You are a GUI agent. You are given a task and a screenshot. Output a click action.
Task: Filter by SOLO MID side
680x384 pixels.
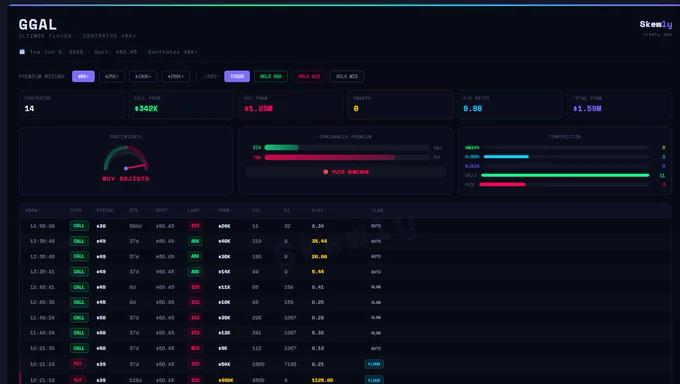coord(347,76)
